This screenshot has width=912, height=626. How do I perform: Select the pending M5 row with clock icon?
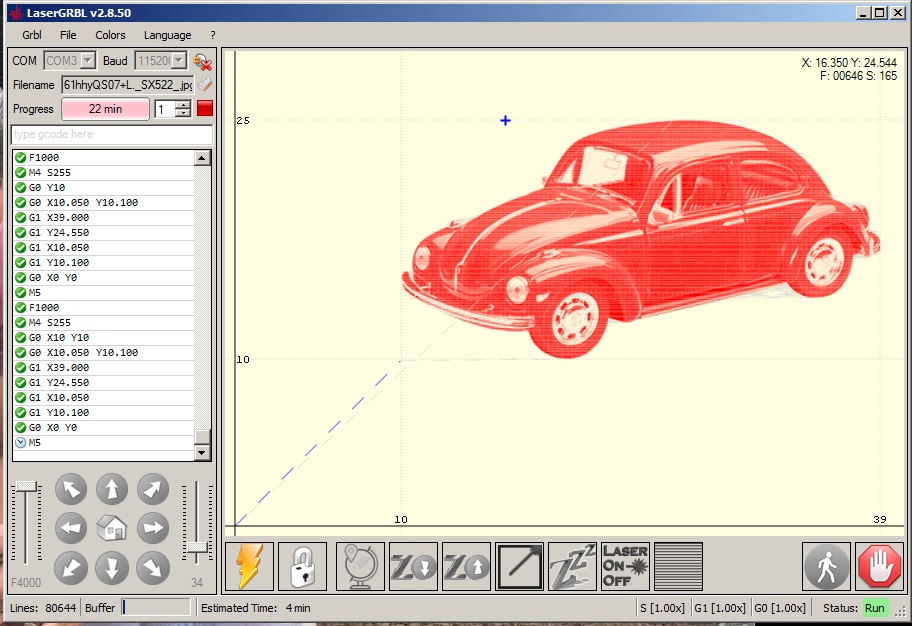[x=104, y=443]
